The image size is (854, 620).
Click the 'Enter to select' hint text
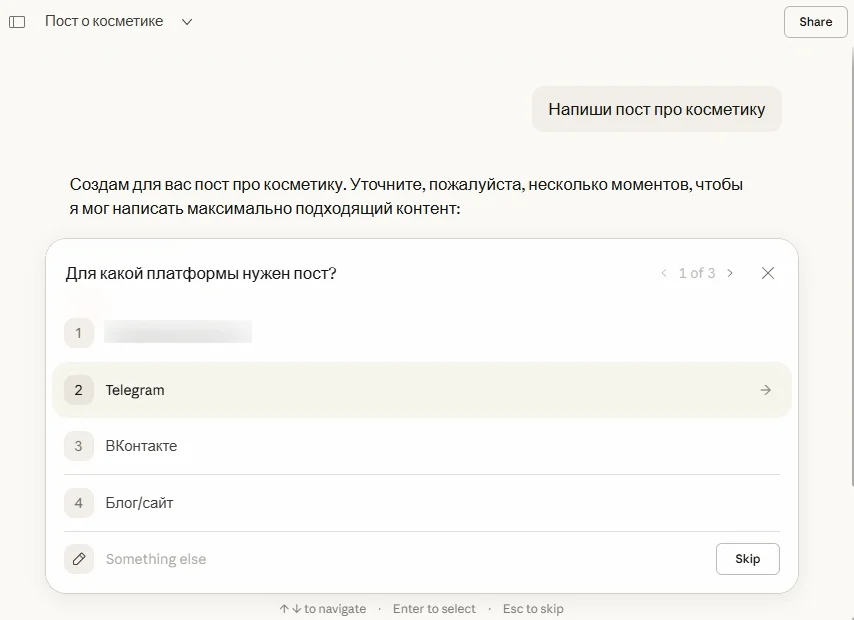tap(434, 609)
